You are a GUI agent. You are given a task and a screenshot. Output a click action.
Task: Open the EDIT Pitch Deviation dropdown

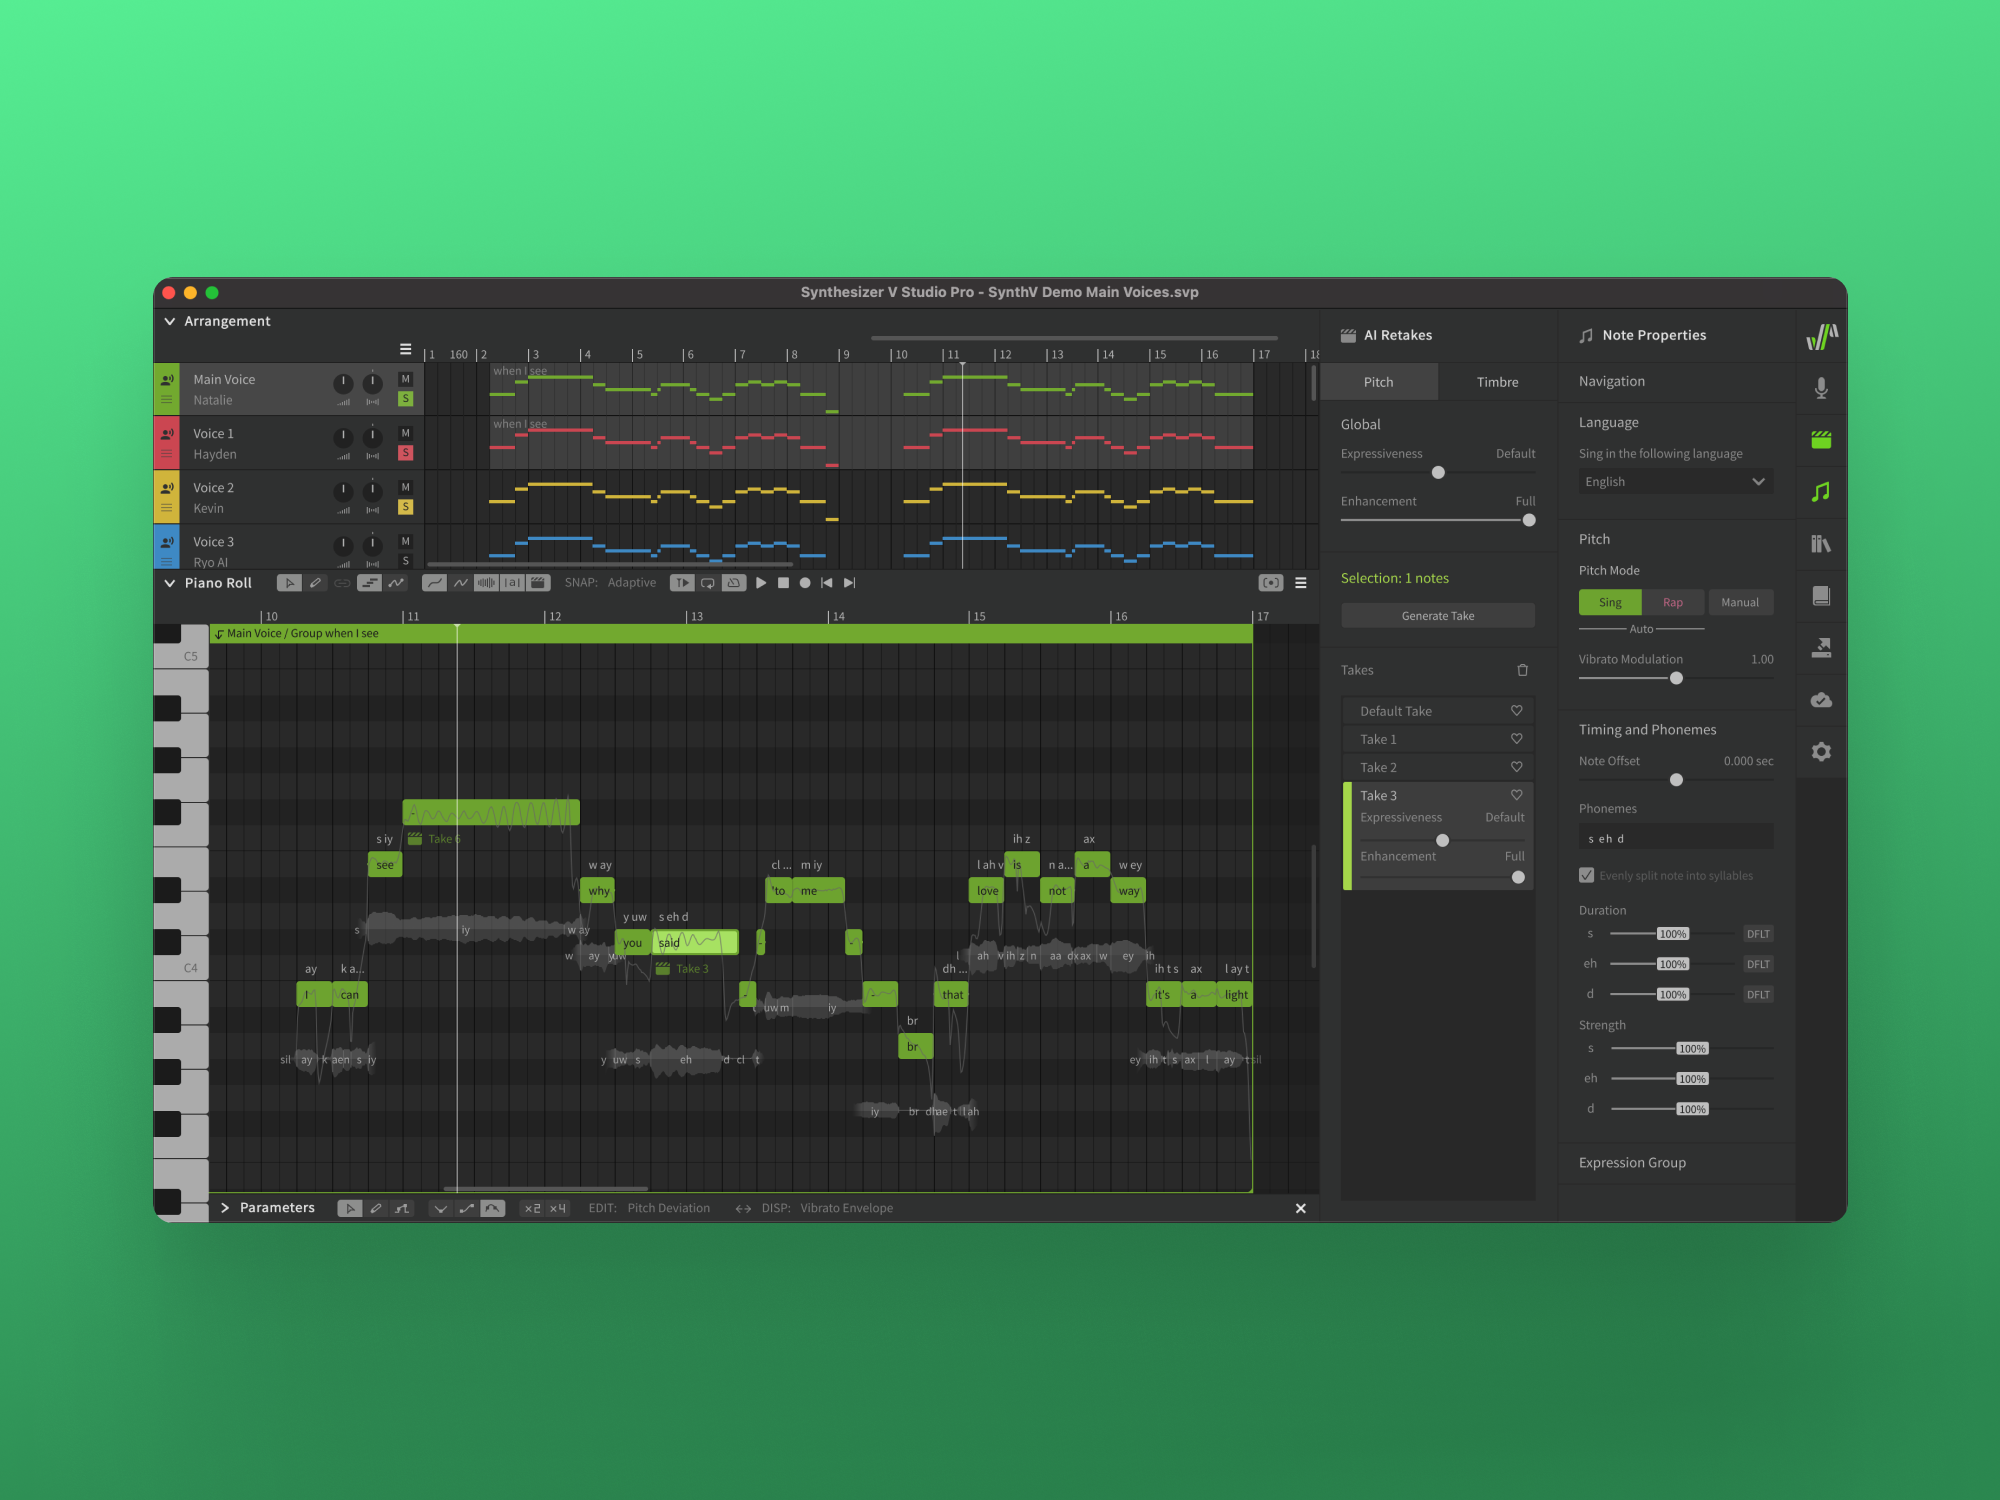[668, 1208]
